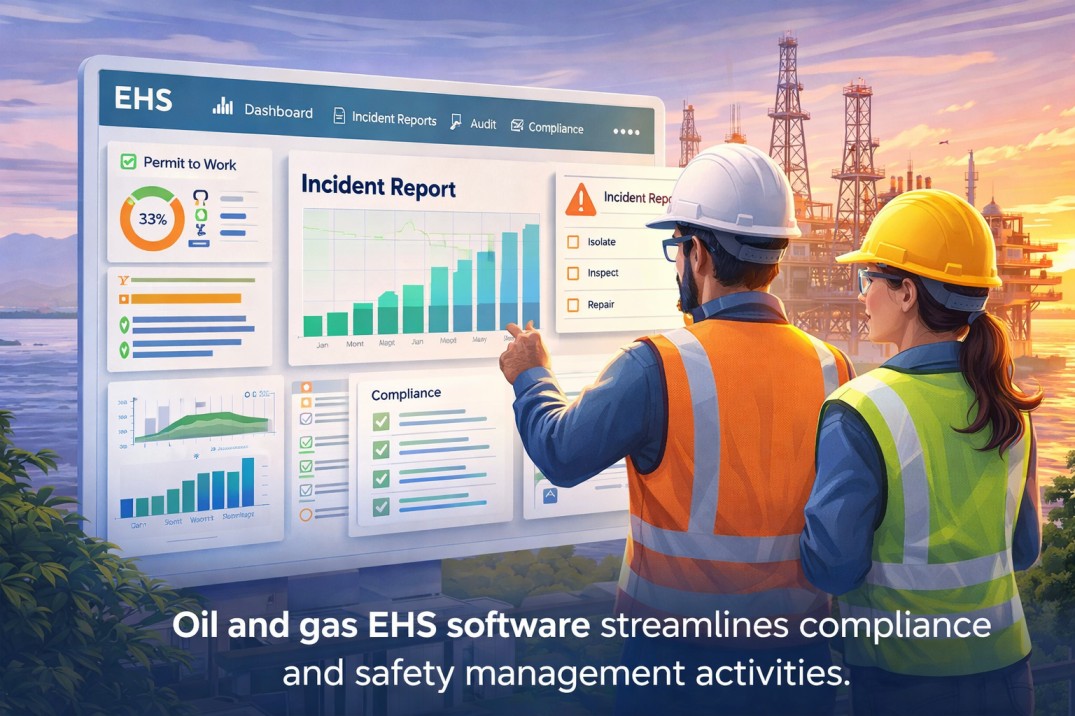Click the bar chart icon beside Dashboard
This screenshot has width=1075, height=716.
tap(223, 105)
